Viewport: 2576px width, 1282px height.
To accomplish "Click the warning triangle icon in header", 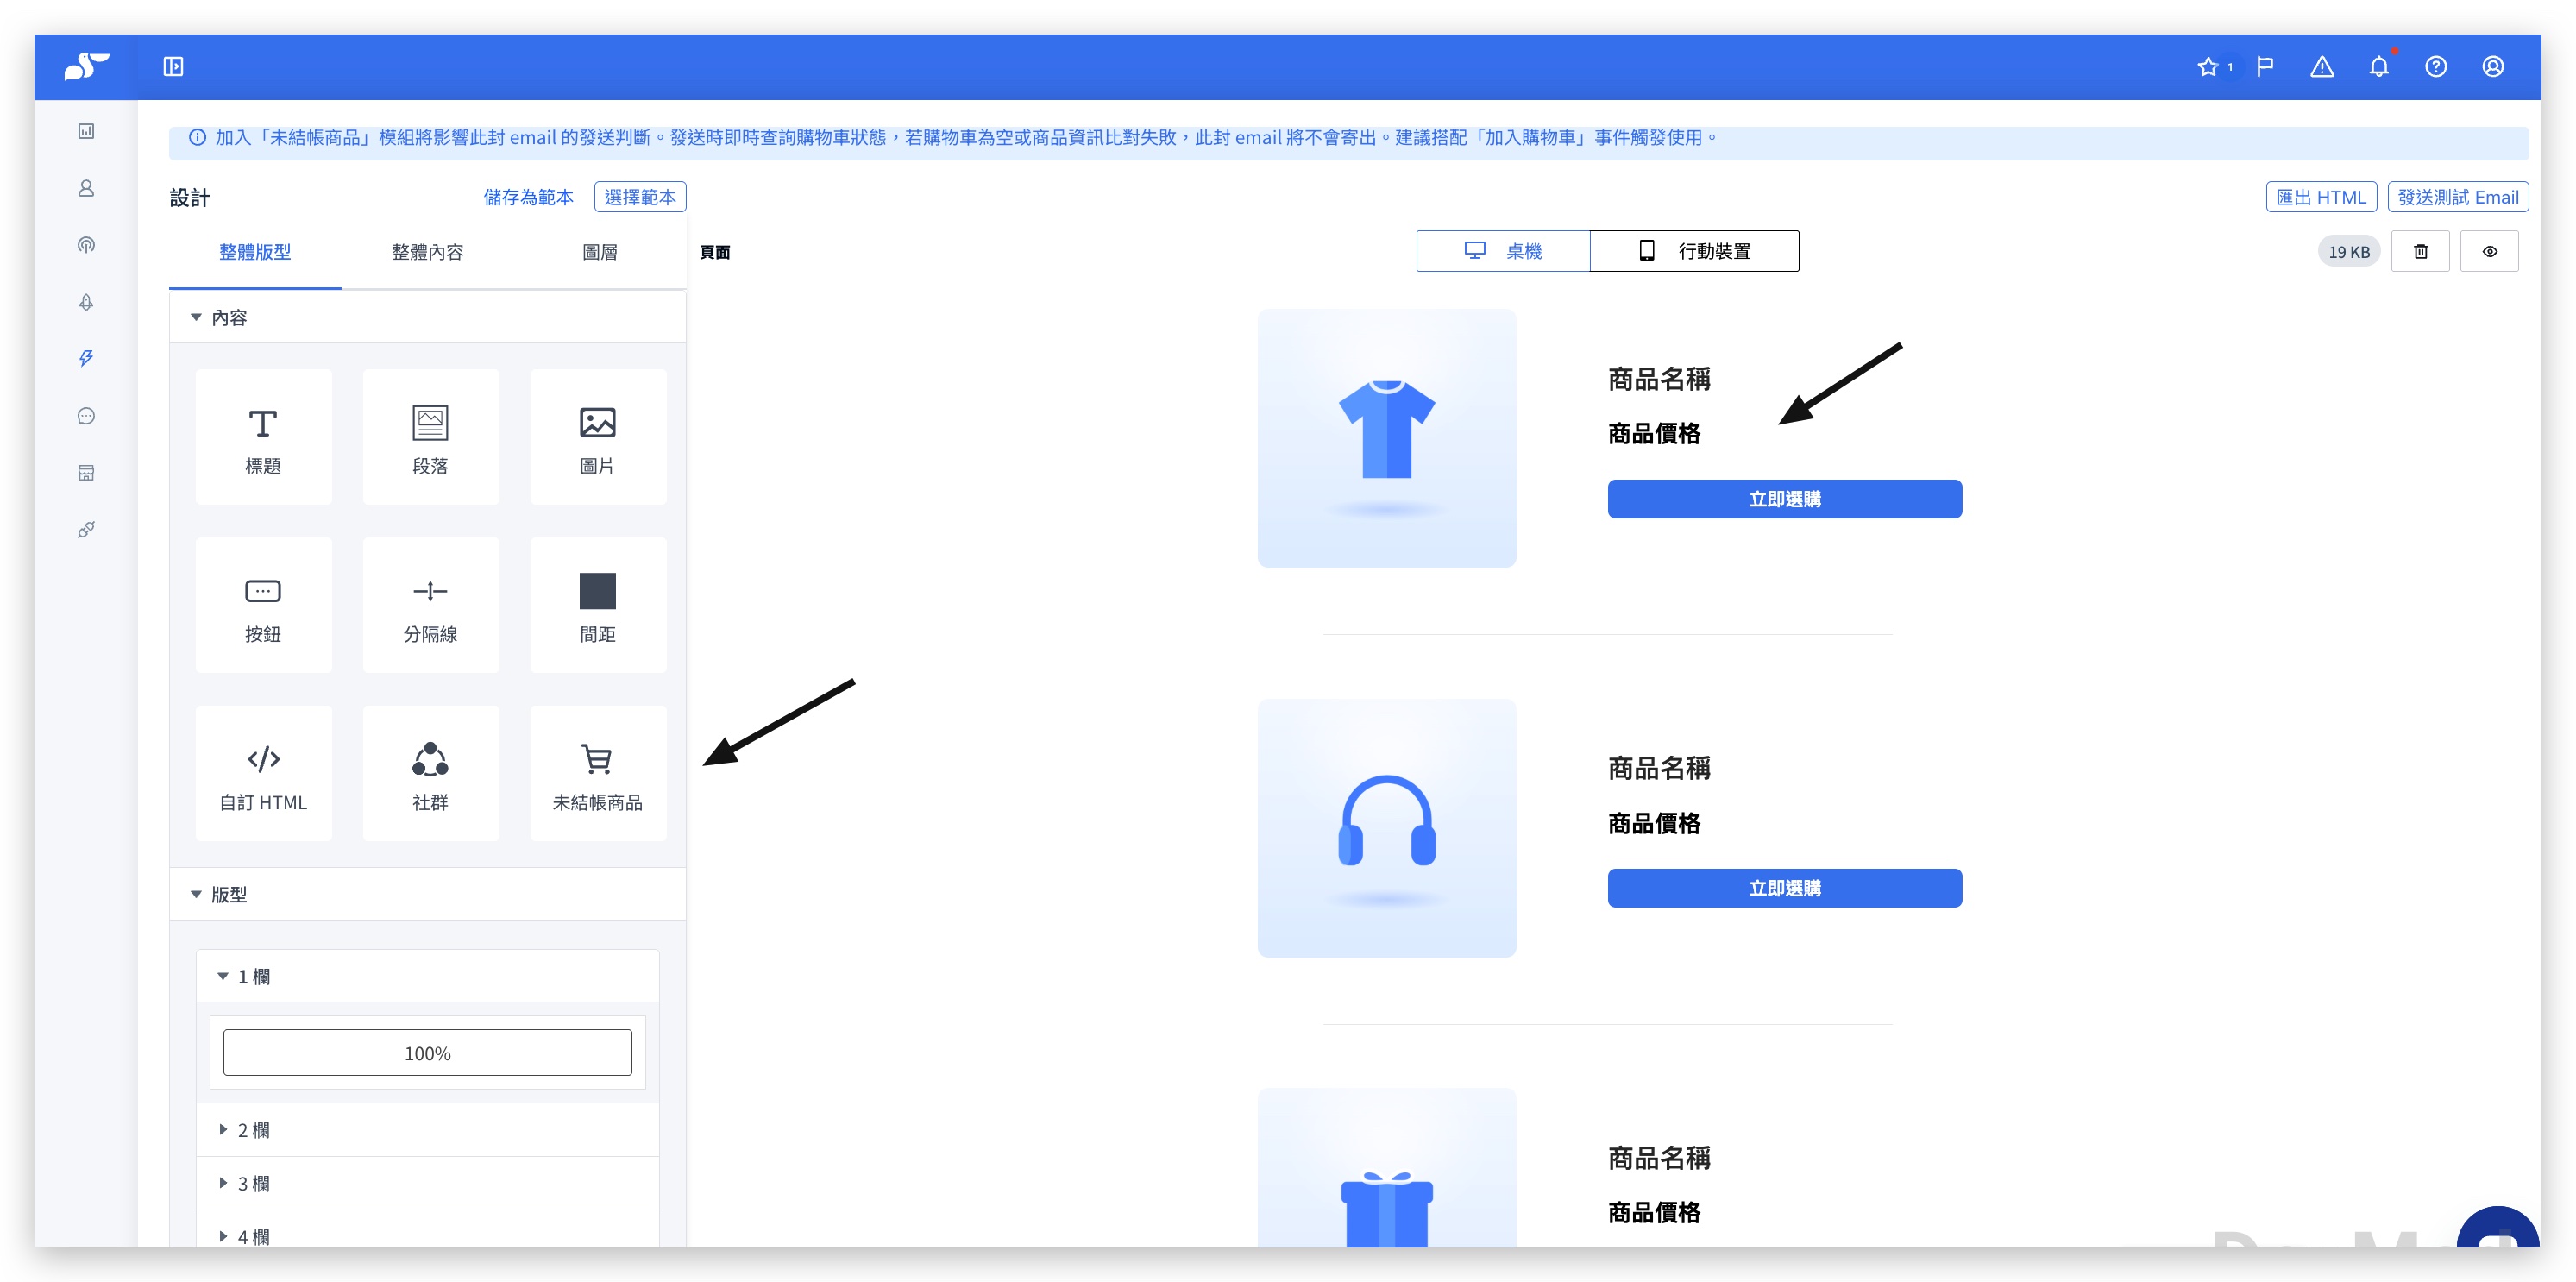I will tap(2322, 67).
